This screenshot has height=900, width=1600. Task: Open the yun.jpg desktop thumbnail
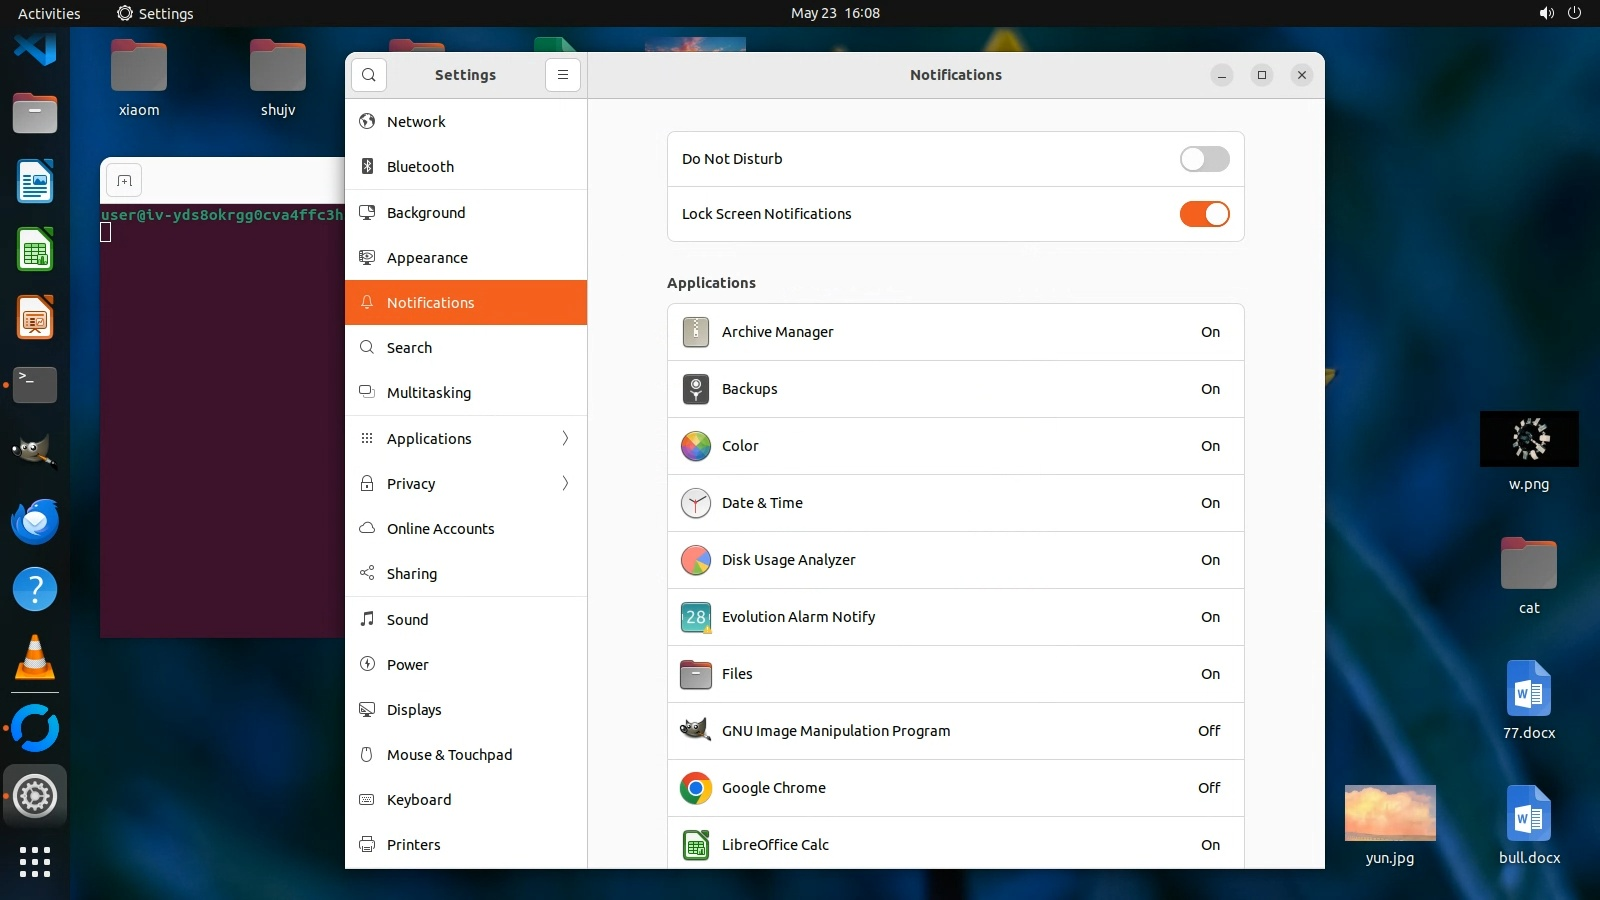(x=1390, y=814)
